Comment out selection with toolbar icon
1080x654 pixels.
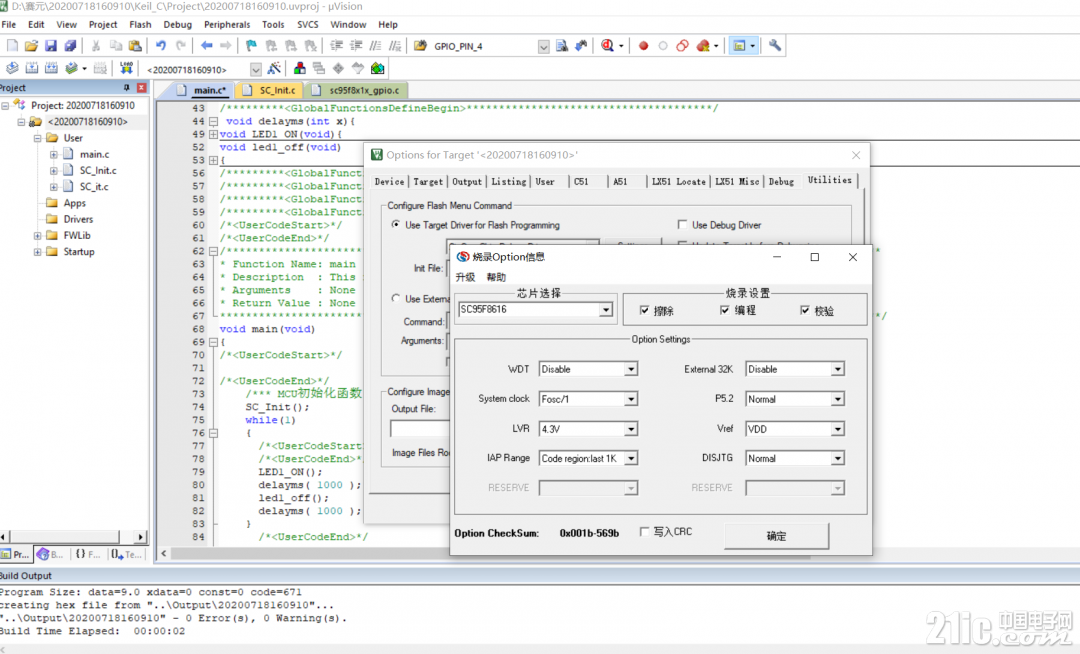click(x=375, y=46)
